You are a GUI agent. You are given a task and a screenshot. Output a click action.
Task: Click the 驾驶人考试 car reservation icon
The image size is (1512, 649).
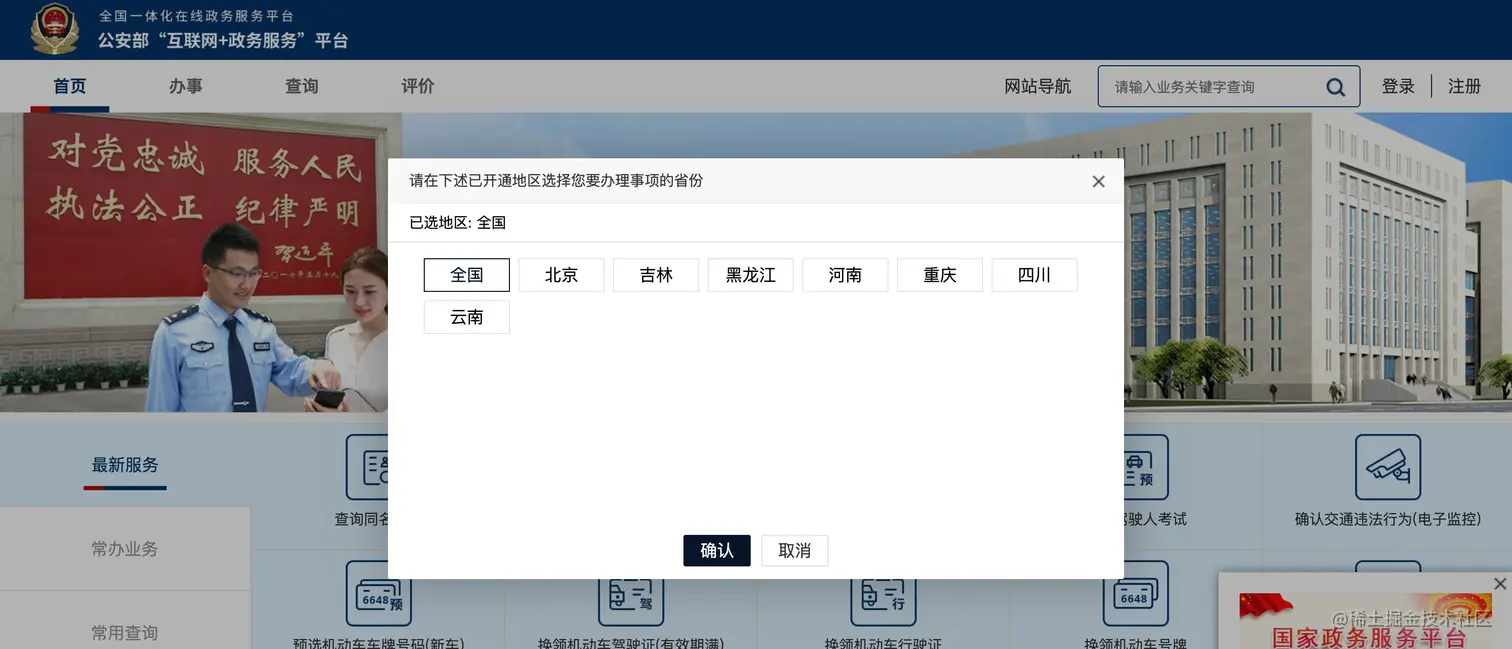pos(1146,467)
